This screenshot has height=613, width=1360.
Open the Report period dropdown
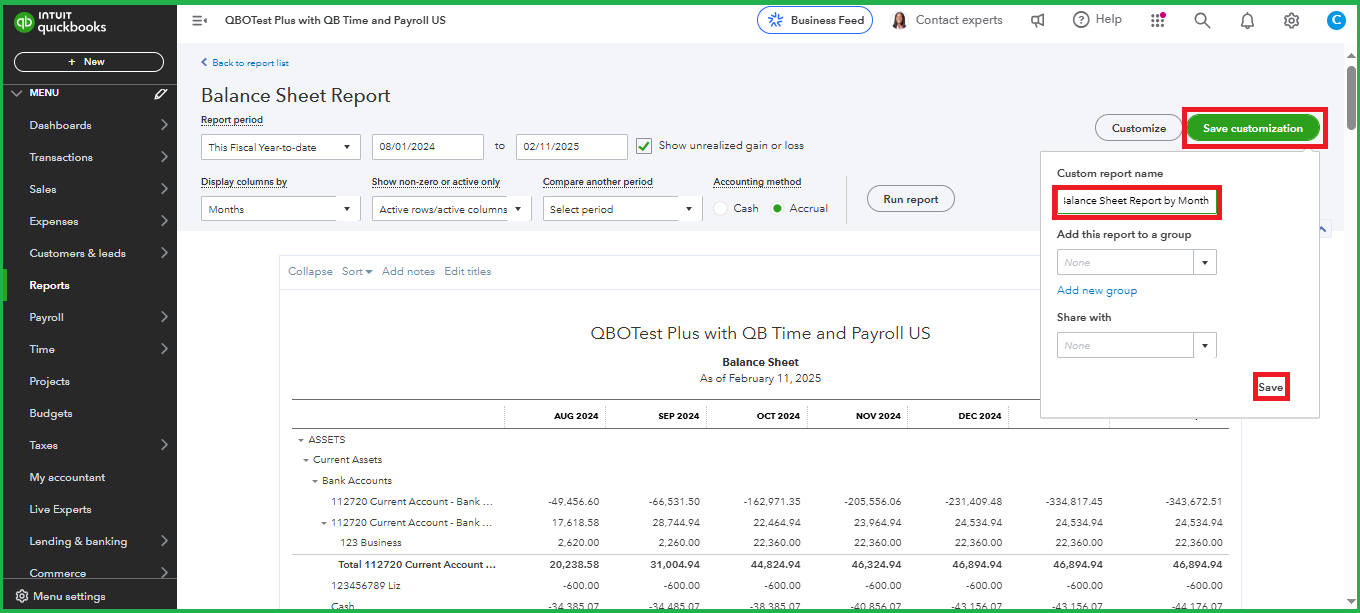281,147
